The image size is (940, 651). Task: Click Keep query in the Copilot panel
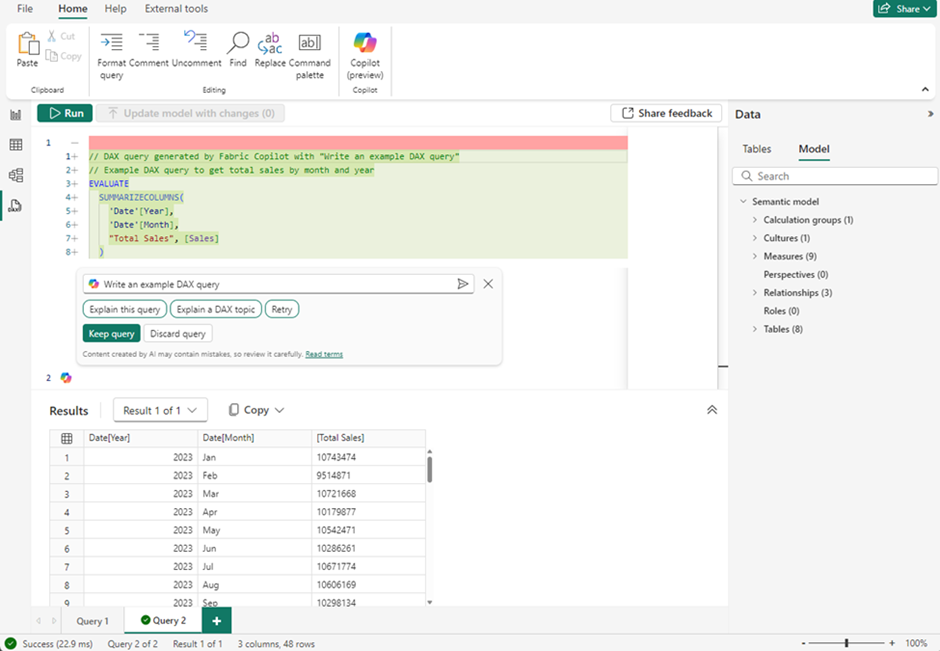(111, 333)
